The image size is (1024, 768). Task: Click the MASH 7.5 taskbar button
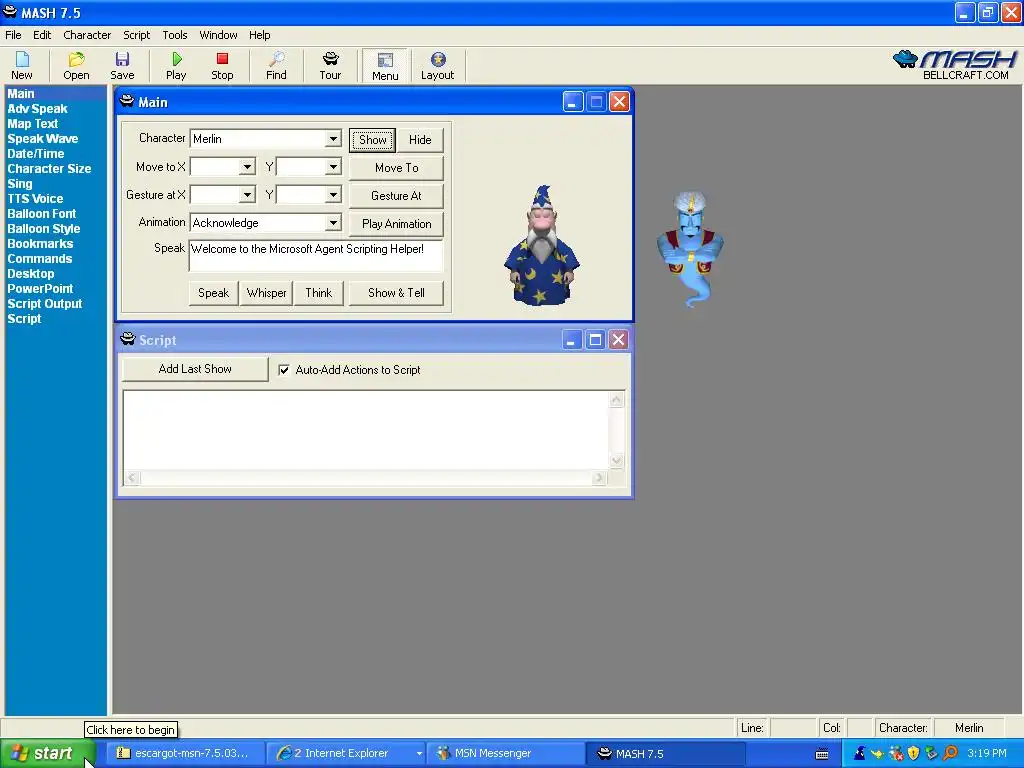(x=666, y=753)
